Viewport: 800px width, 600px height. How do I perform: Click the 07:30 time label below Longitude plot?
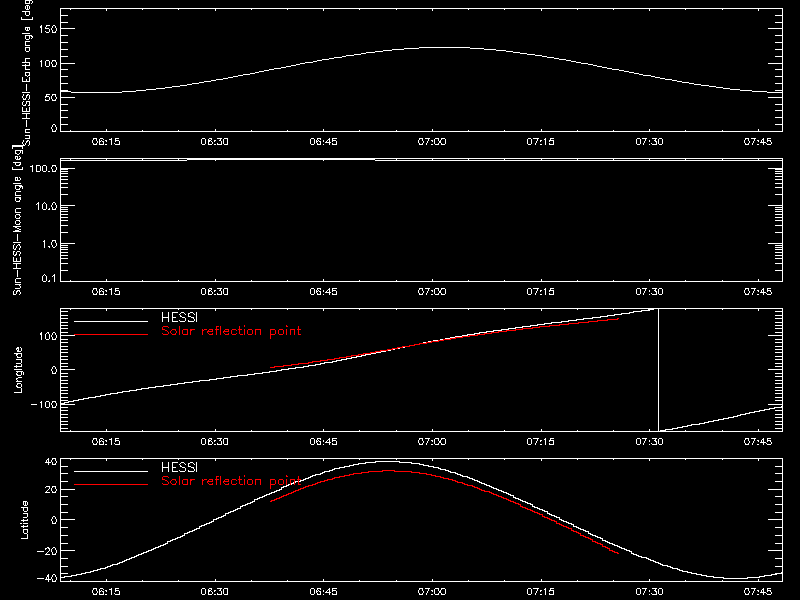(x=649, y=442)
